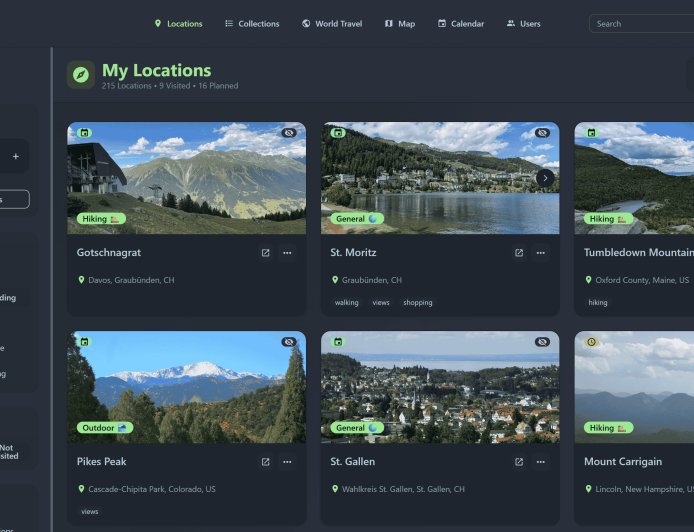Viewport: 694px width, 532px height.
Task: Open Gotschnagrat details via external link icon
Action: click(266, 253)
